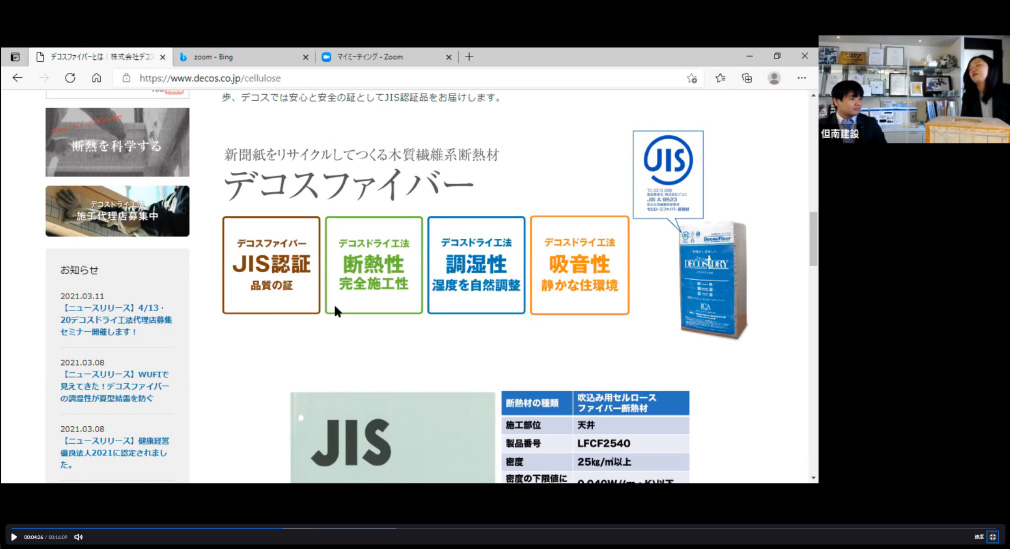Click the DECOS DRY bag image
Screen dimensions: 1010x549
coord(714,279)
